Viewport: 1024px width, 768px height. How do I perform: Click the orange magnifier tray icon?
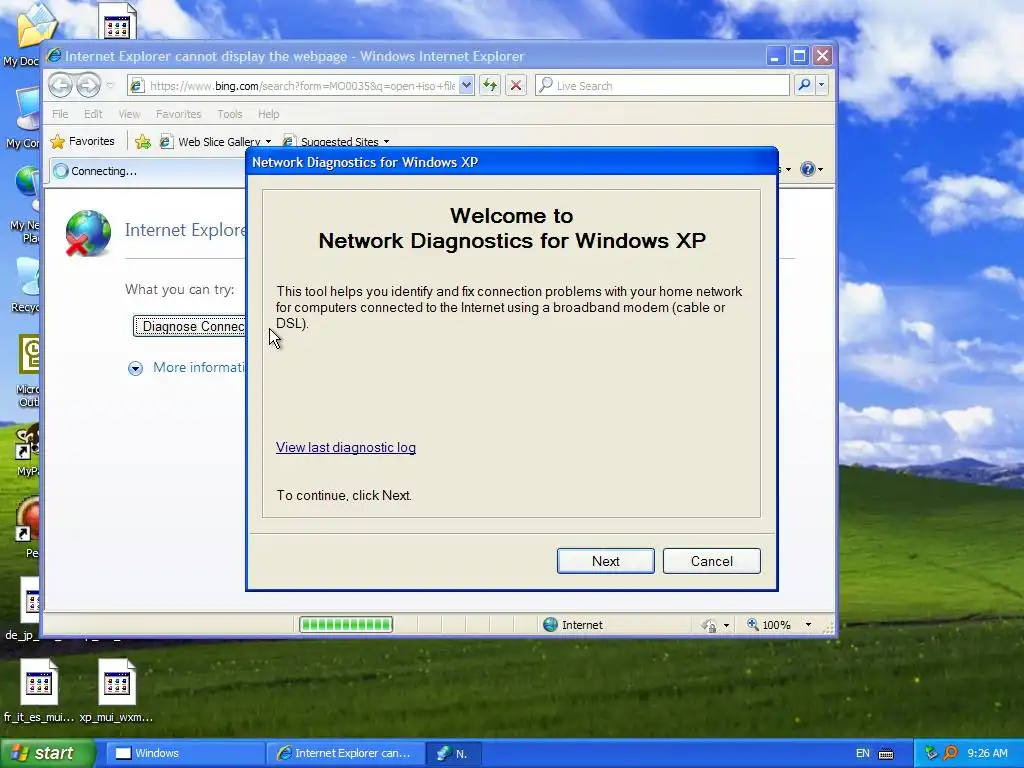pos(950,753)
